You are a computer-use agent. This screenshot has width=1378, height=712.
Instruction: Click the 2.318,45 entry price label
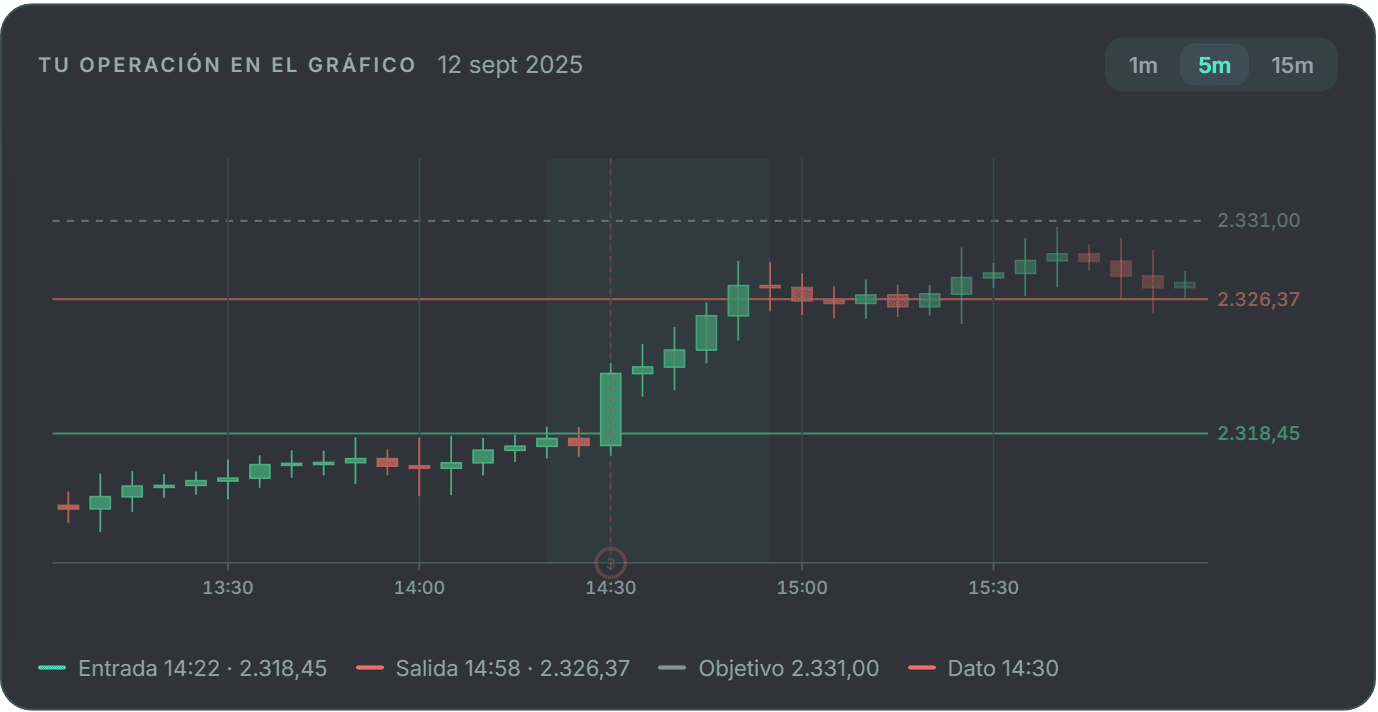coord(1259,433)
